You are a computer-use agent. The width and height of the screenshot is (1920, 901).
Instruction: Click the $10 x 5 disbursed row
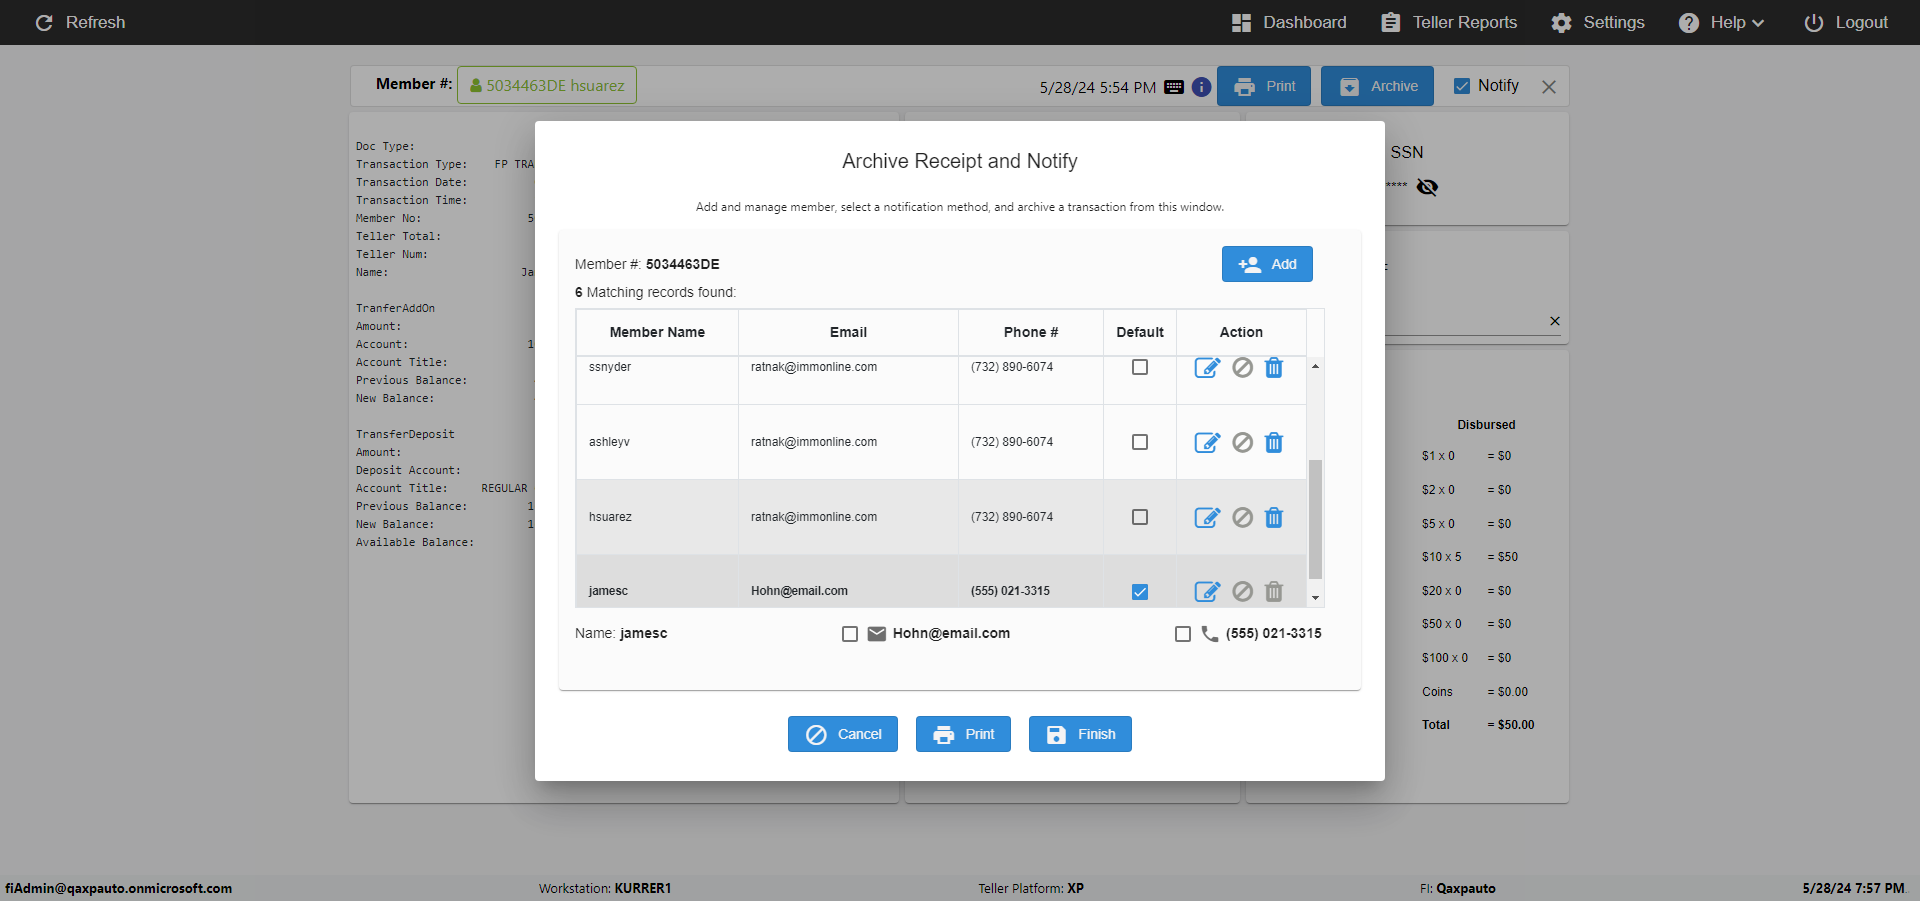[x=1470, y=557]
